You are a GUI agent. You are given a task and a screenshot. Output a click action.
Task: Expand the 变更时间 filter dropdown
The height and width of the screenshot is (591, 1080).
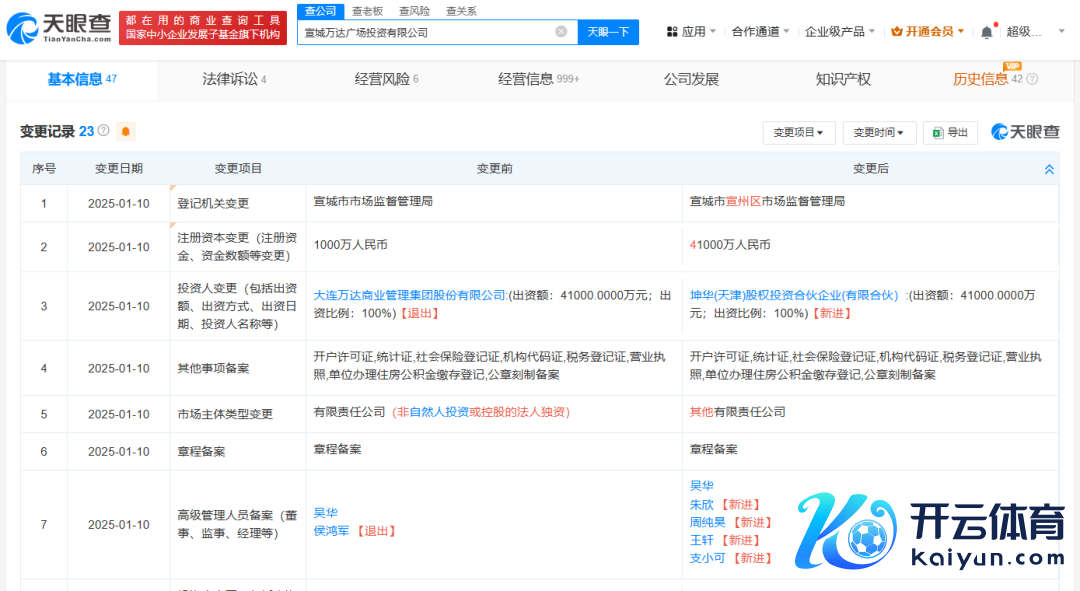(878, 132)
